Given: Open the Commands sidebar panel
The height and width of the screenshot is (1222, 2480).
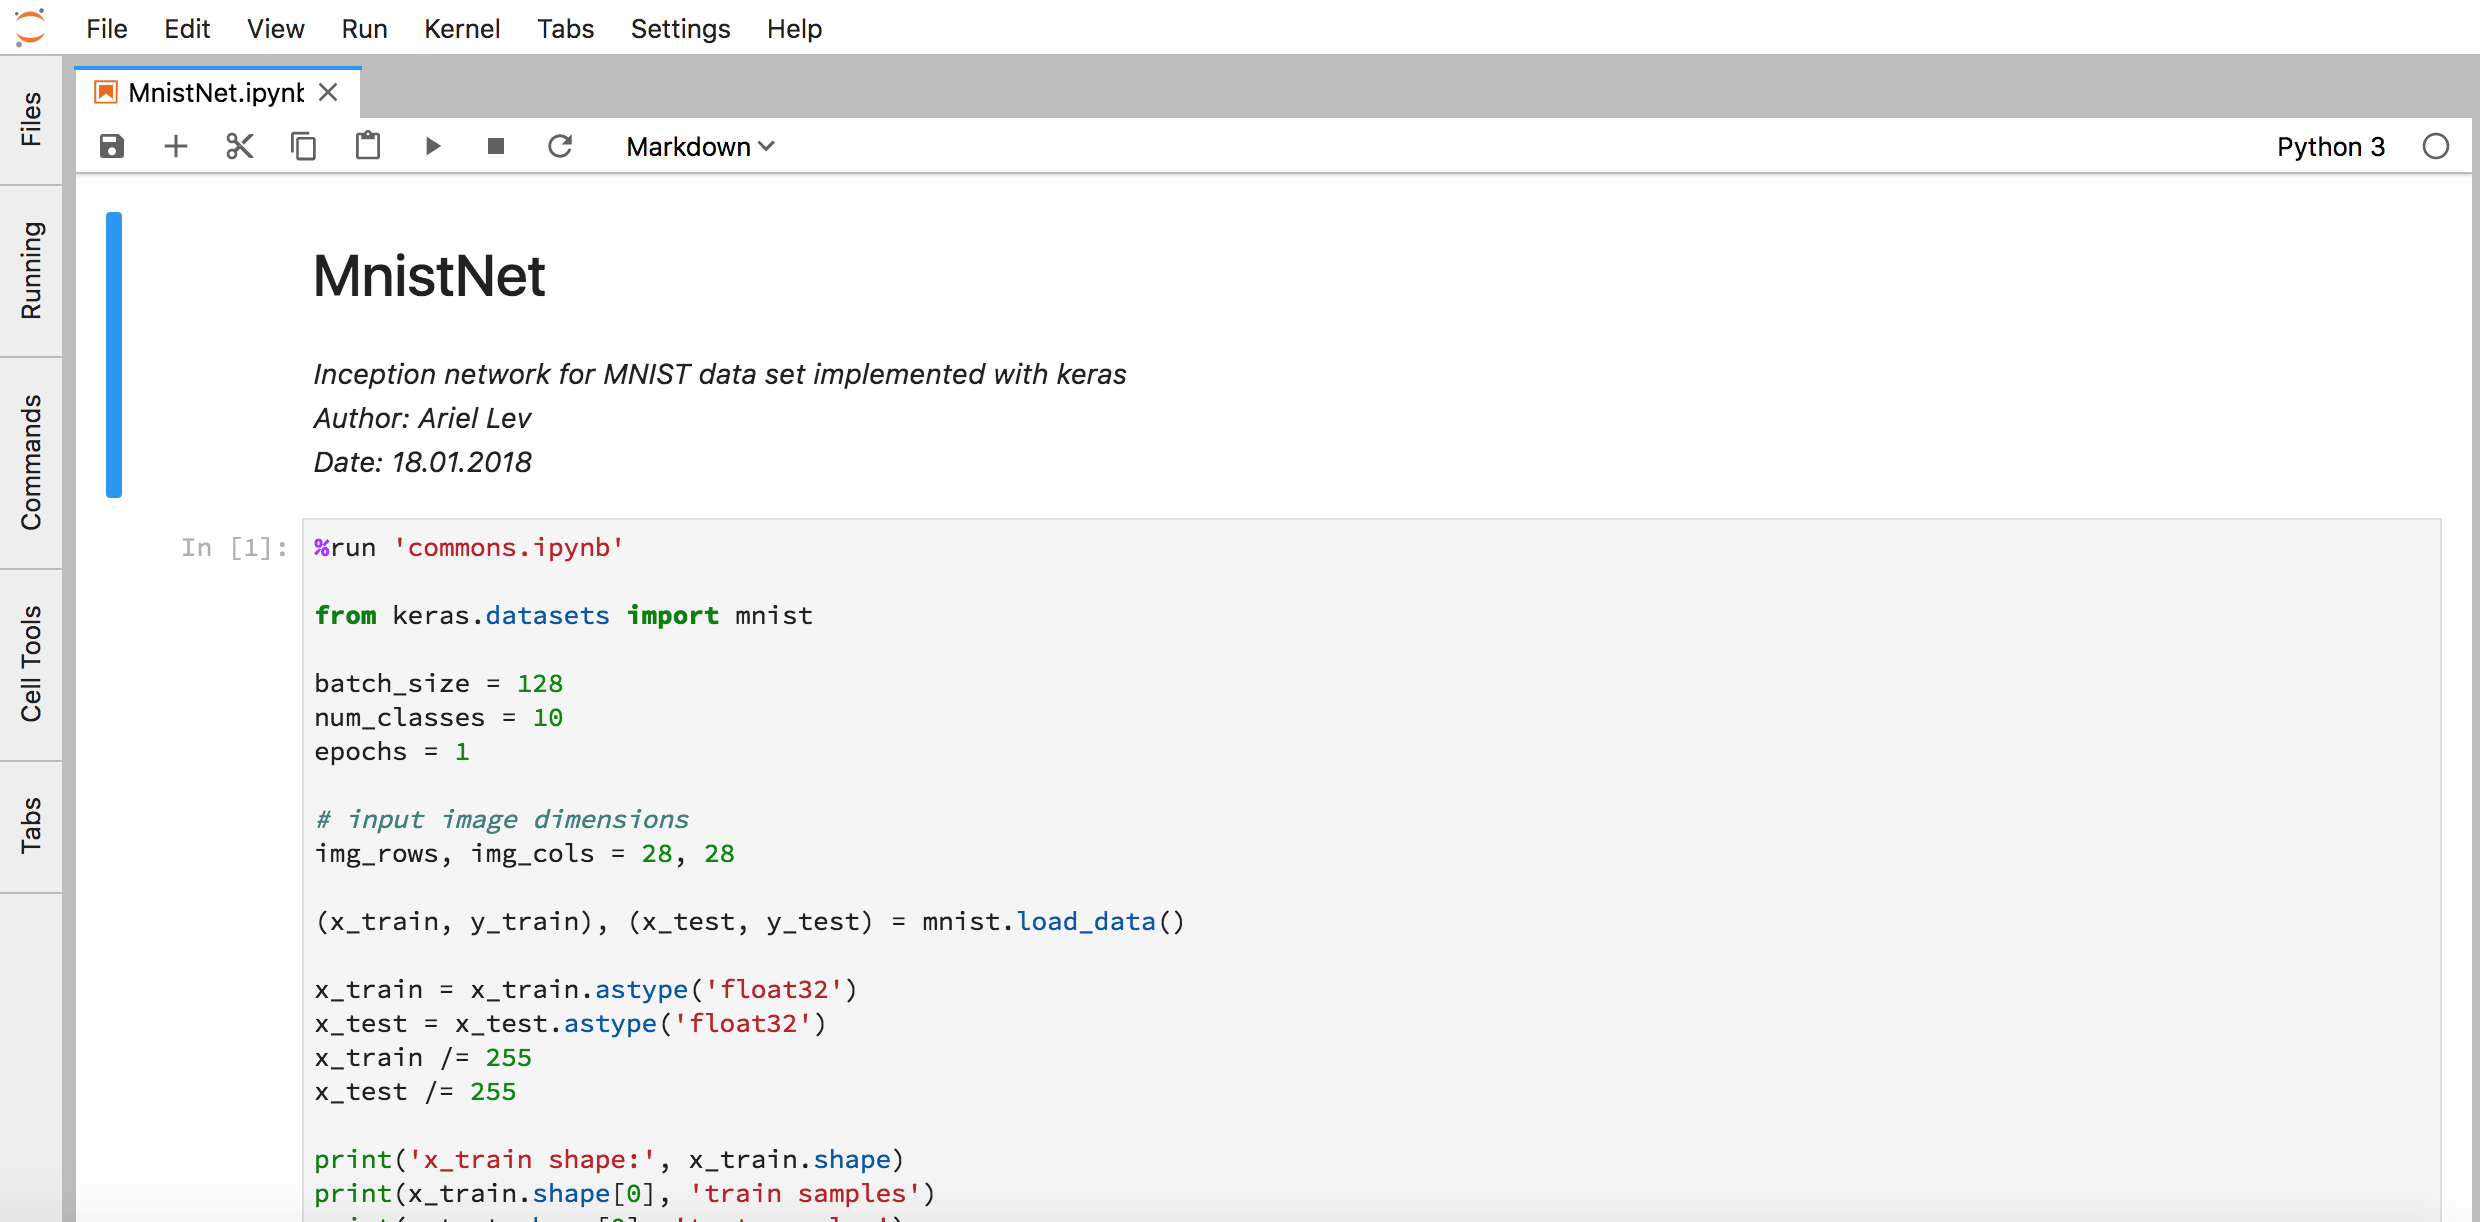Looking at the screenshot, I should (31, 462).
